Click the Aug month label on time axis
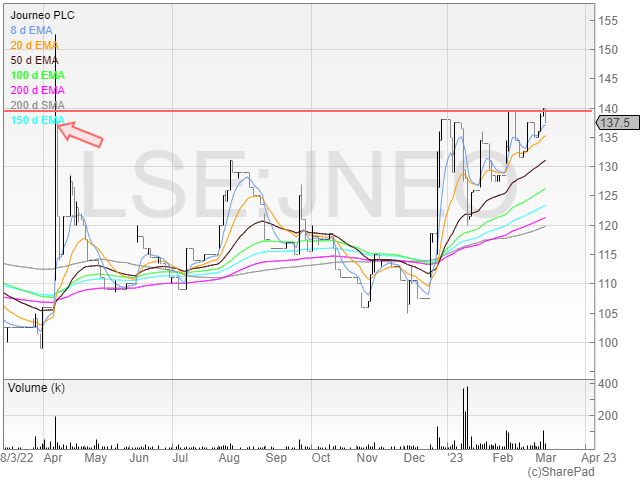640x480 pixels. click(229, 458)
